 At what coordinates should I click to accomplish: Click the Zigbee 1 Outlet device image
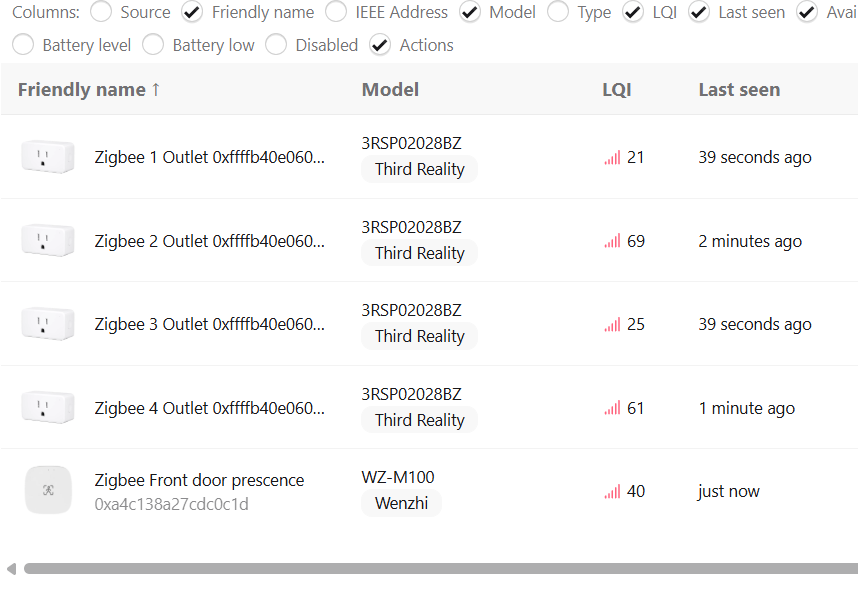coord(48,157)
